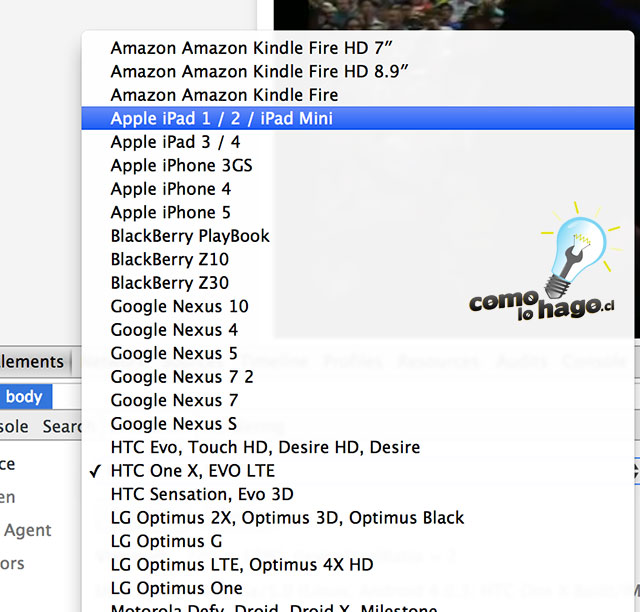This screenshot has height=612, width=640.
Task: Select Apple iPad 1 / 2 / iPad Mini
Action: click(222, 118)
